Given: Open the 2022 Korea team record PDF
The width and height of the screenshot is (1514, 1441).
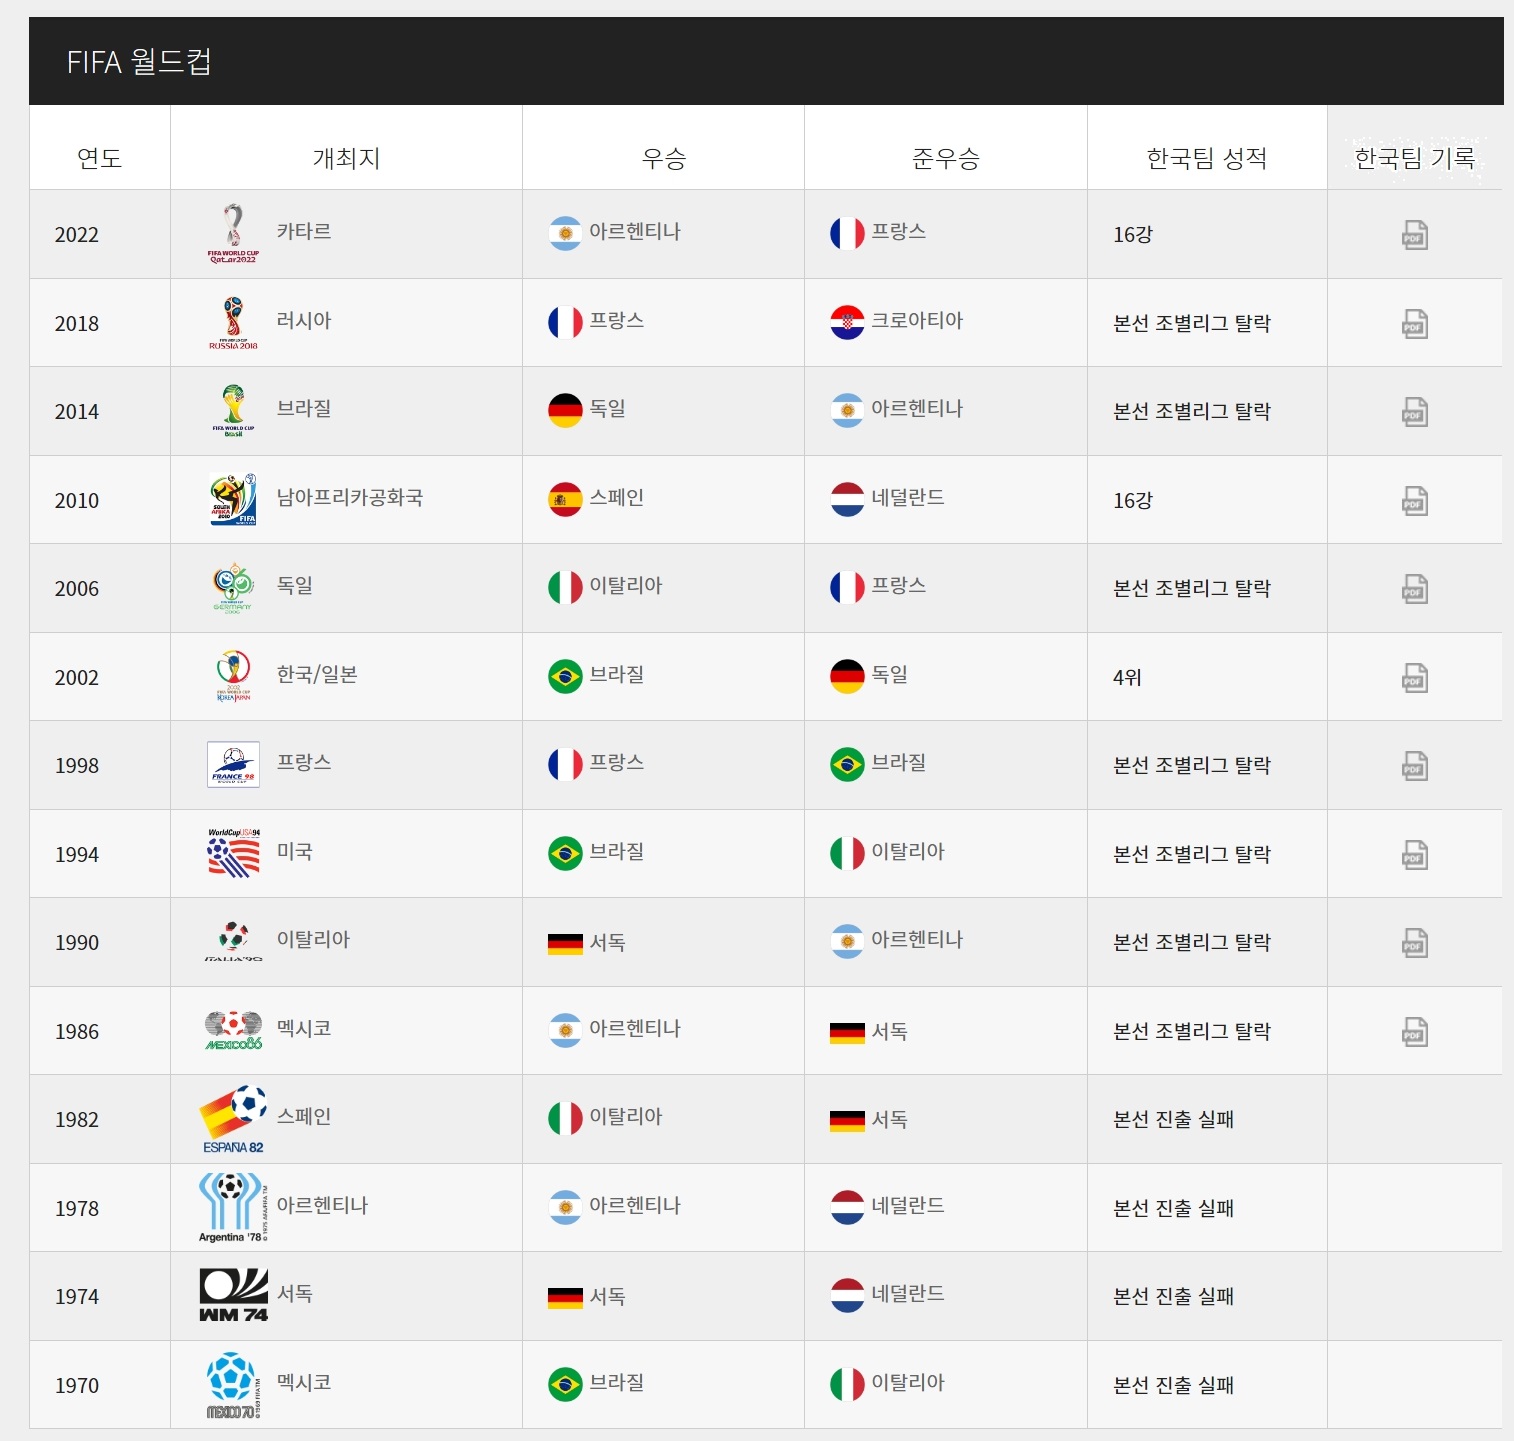Looking at the screenshot, I should (1414, 235).
